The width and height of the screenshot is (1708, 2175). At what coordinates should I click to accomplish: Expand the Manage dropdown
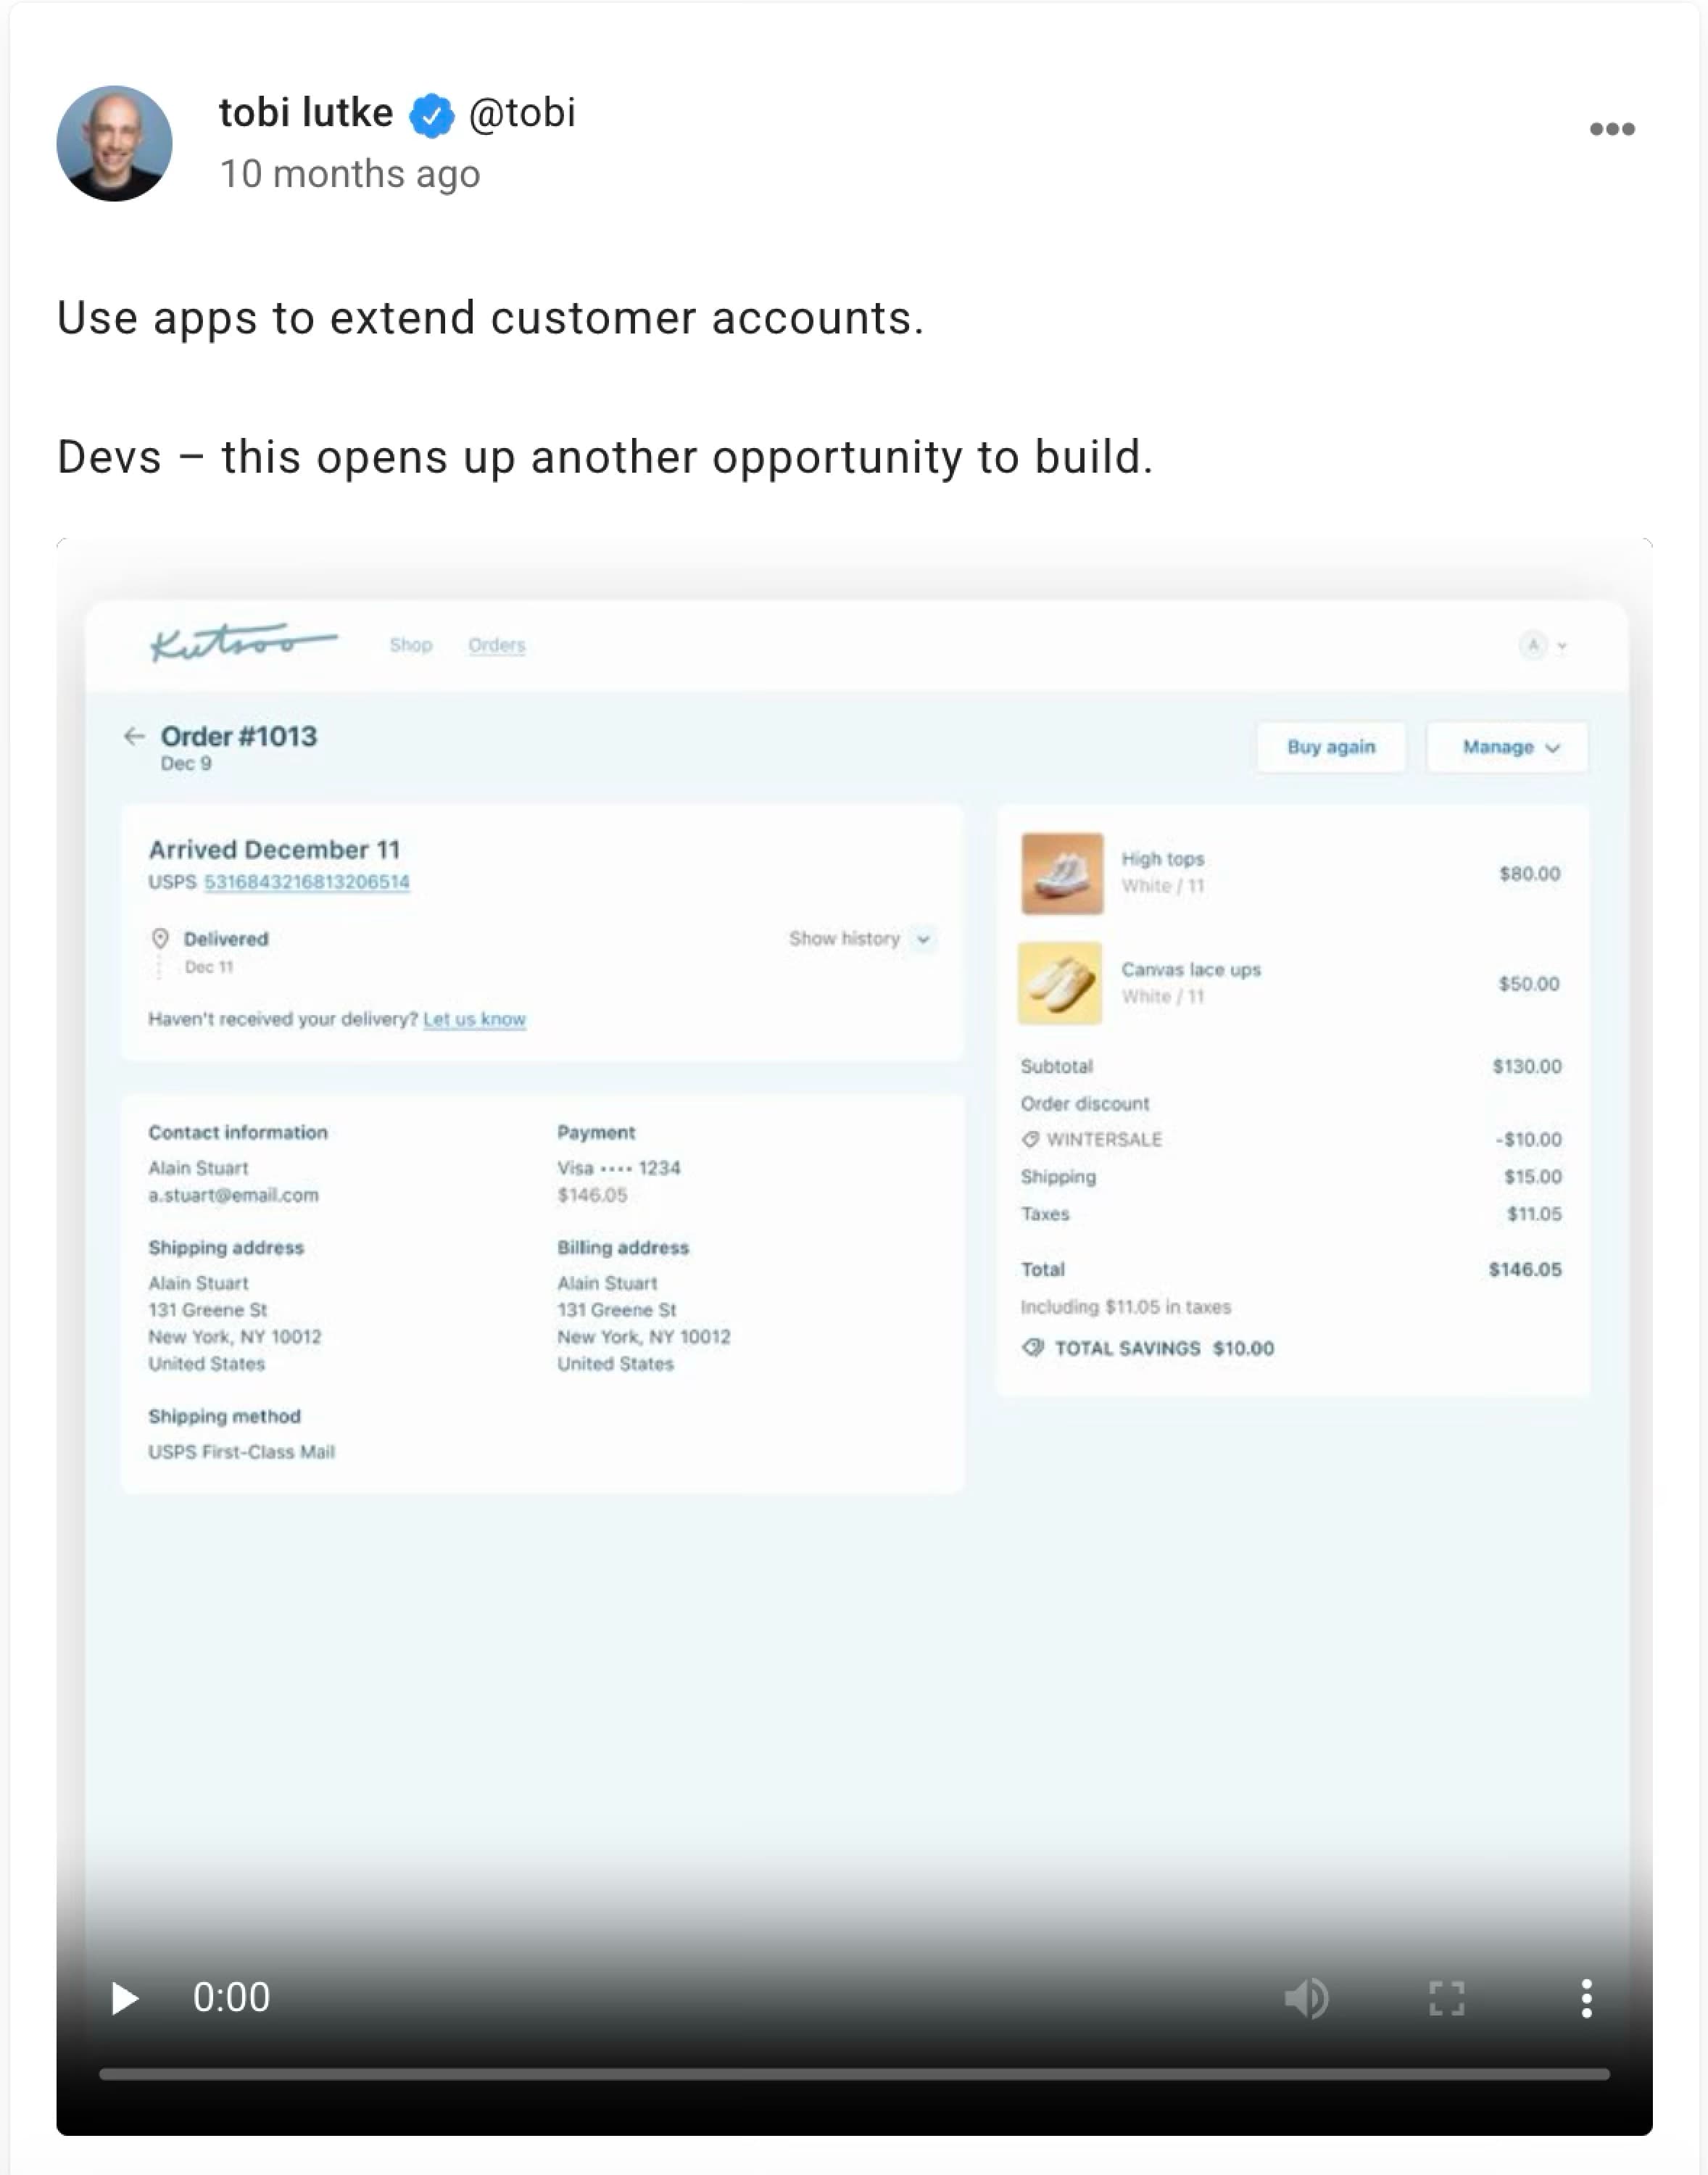point(1507,747)
